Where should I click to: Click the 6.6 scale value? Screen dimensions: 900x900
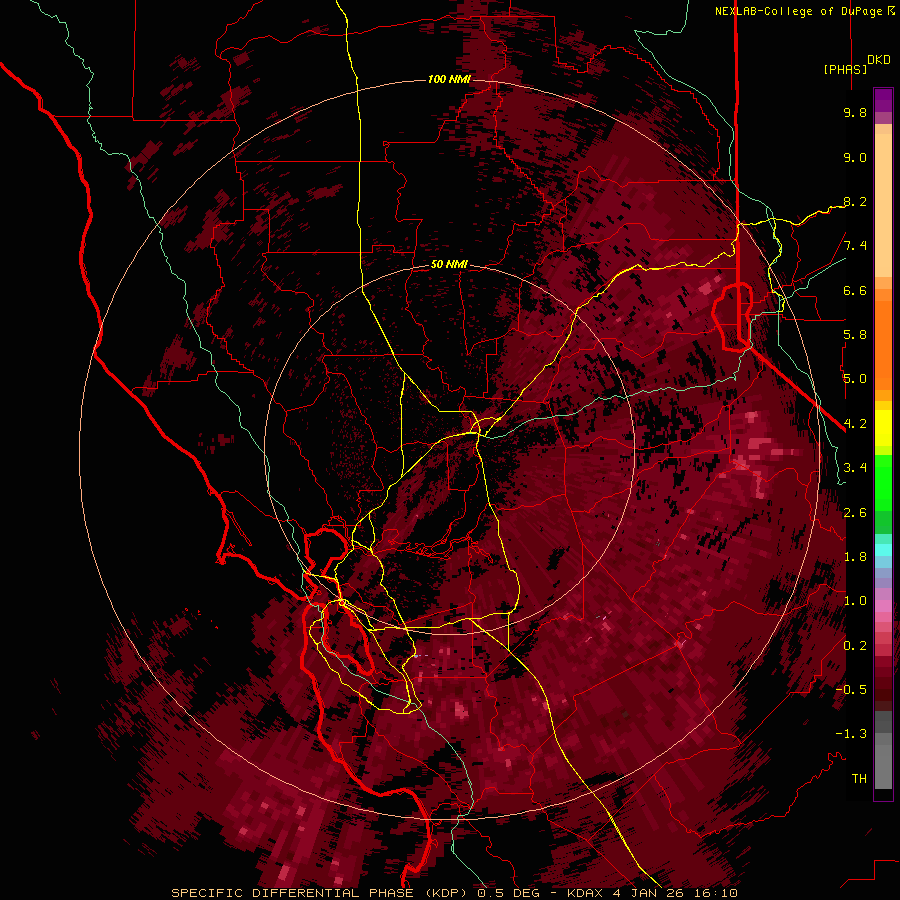point(855,290)
